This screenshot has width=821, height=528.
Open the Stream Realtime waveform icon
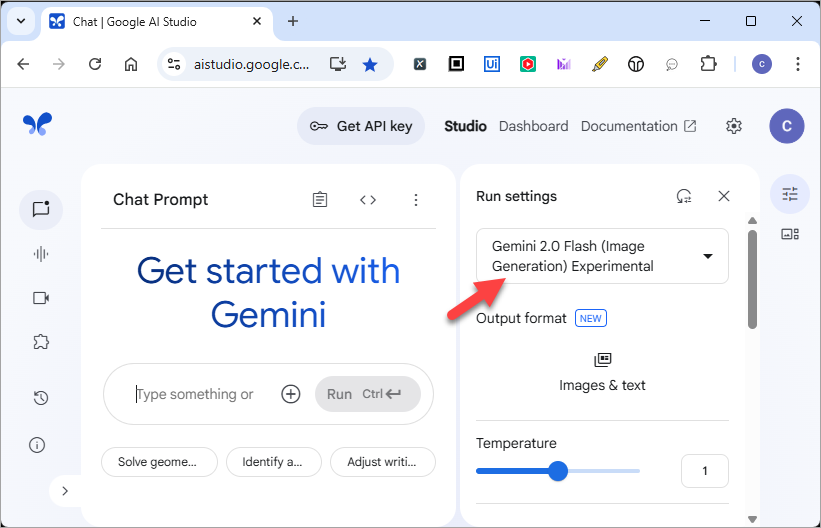[41, 254]
